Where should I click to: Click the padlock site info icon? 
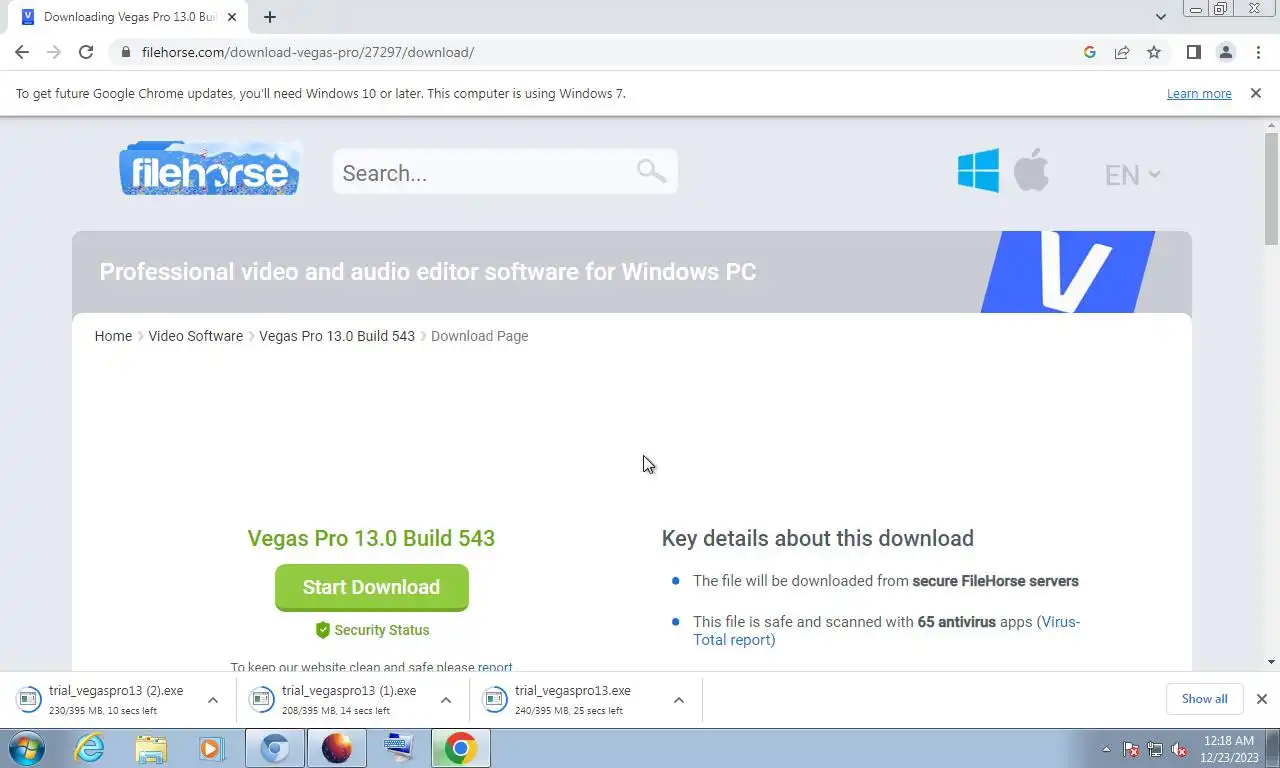coord(126,52)
